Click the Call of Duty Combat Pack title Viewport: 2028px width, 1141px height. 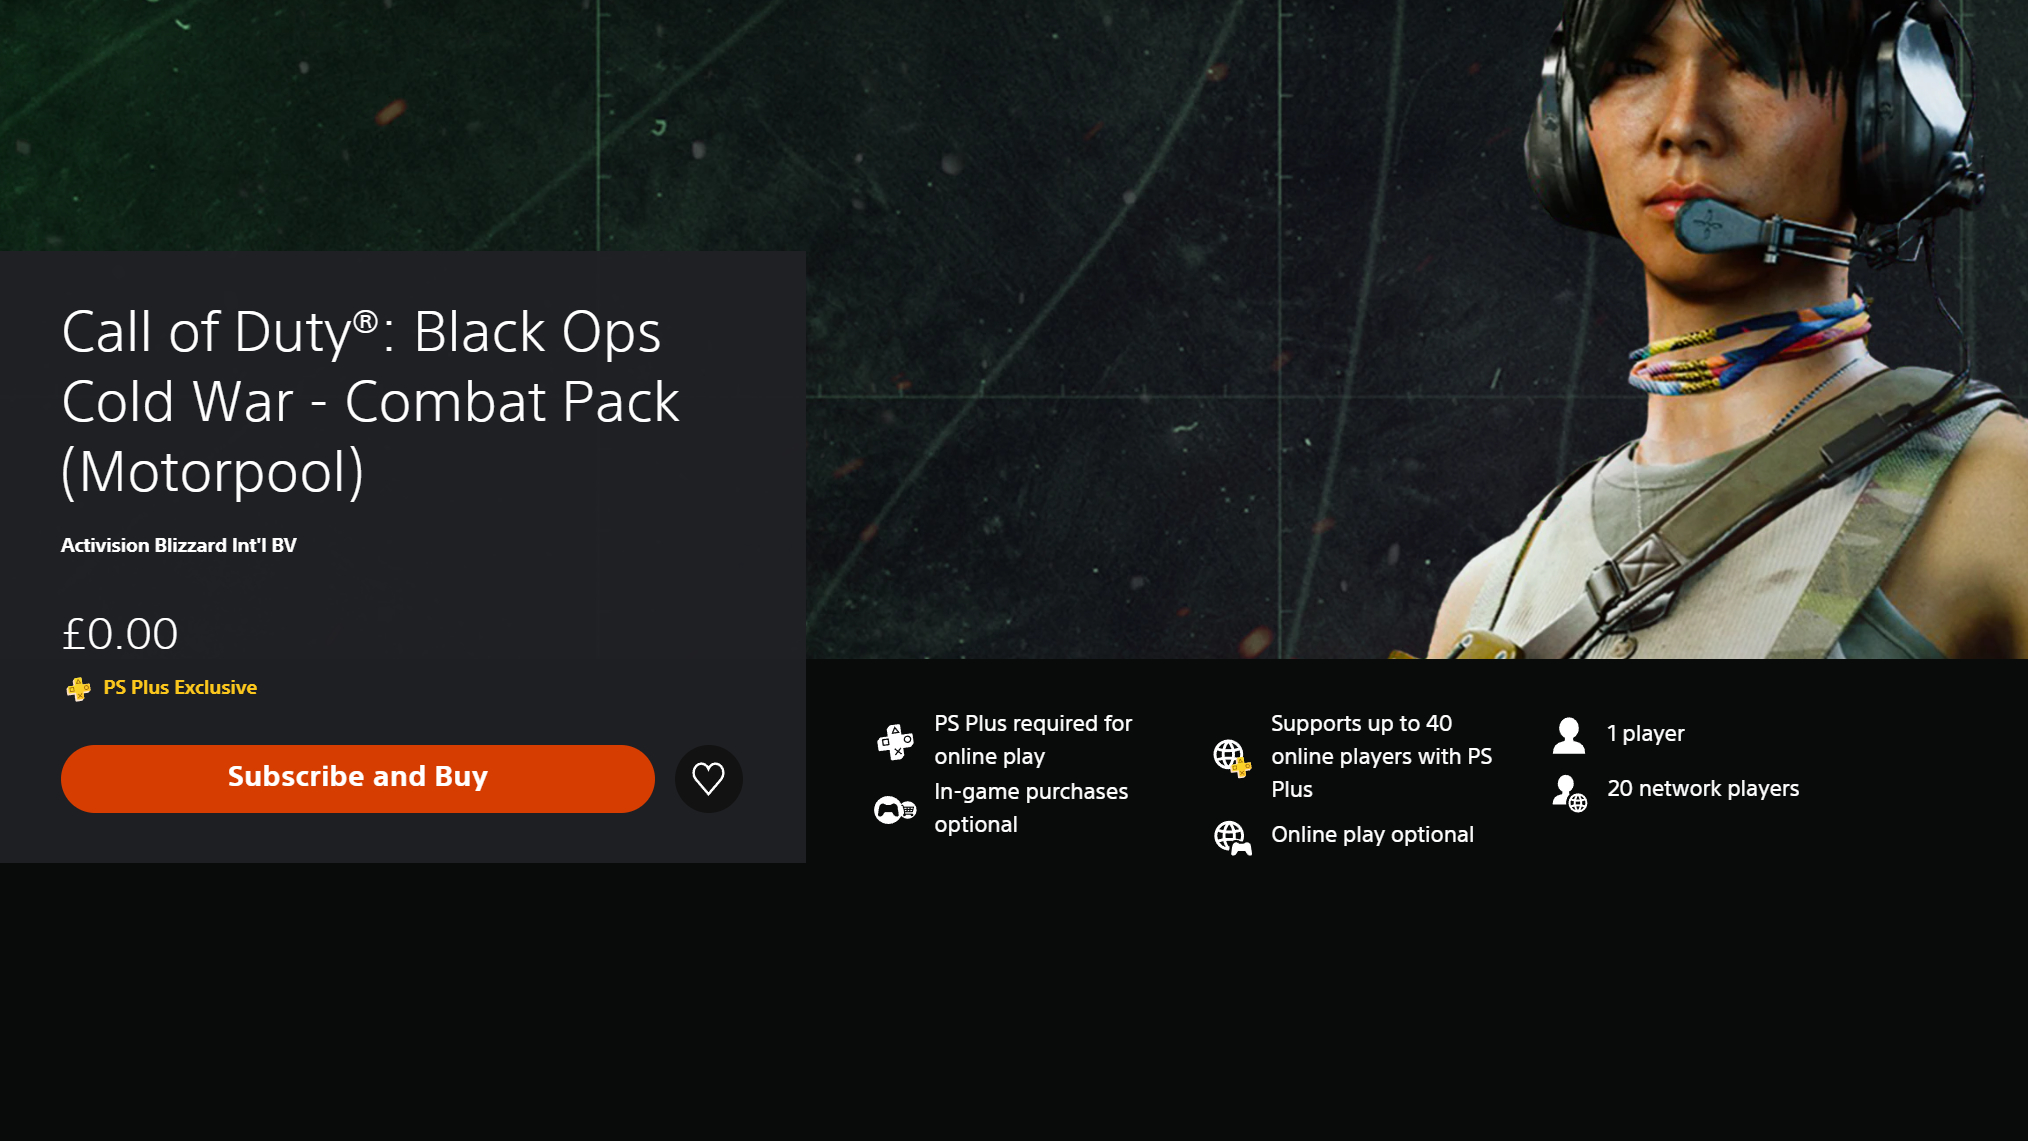(x=370, y=401)
